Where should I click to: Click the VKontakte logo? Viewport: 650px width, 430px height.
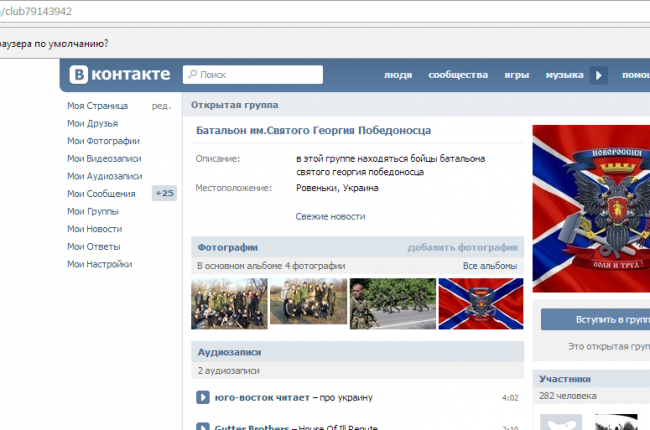122,75
